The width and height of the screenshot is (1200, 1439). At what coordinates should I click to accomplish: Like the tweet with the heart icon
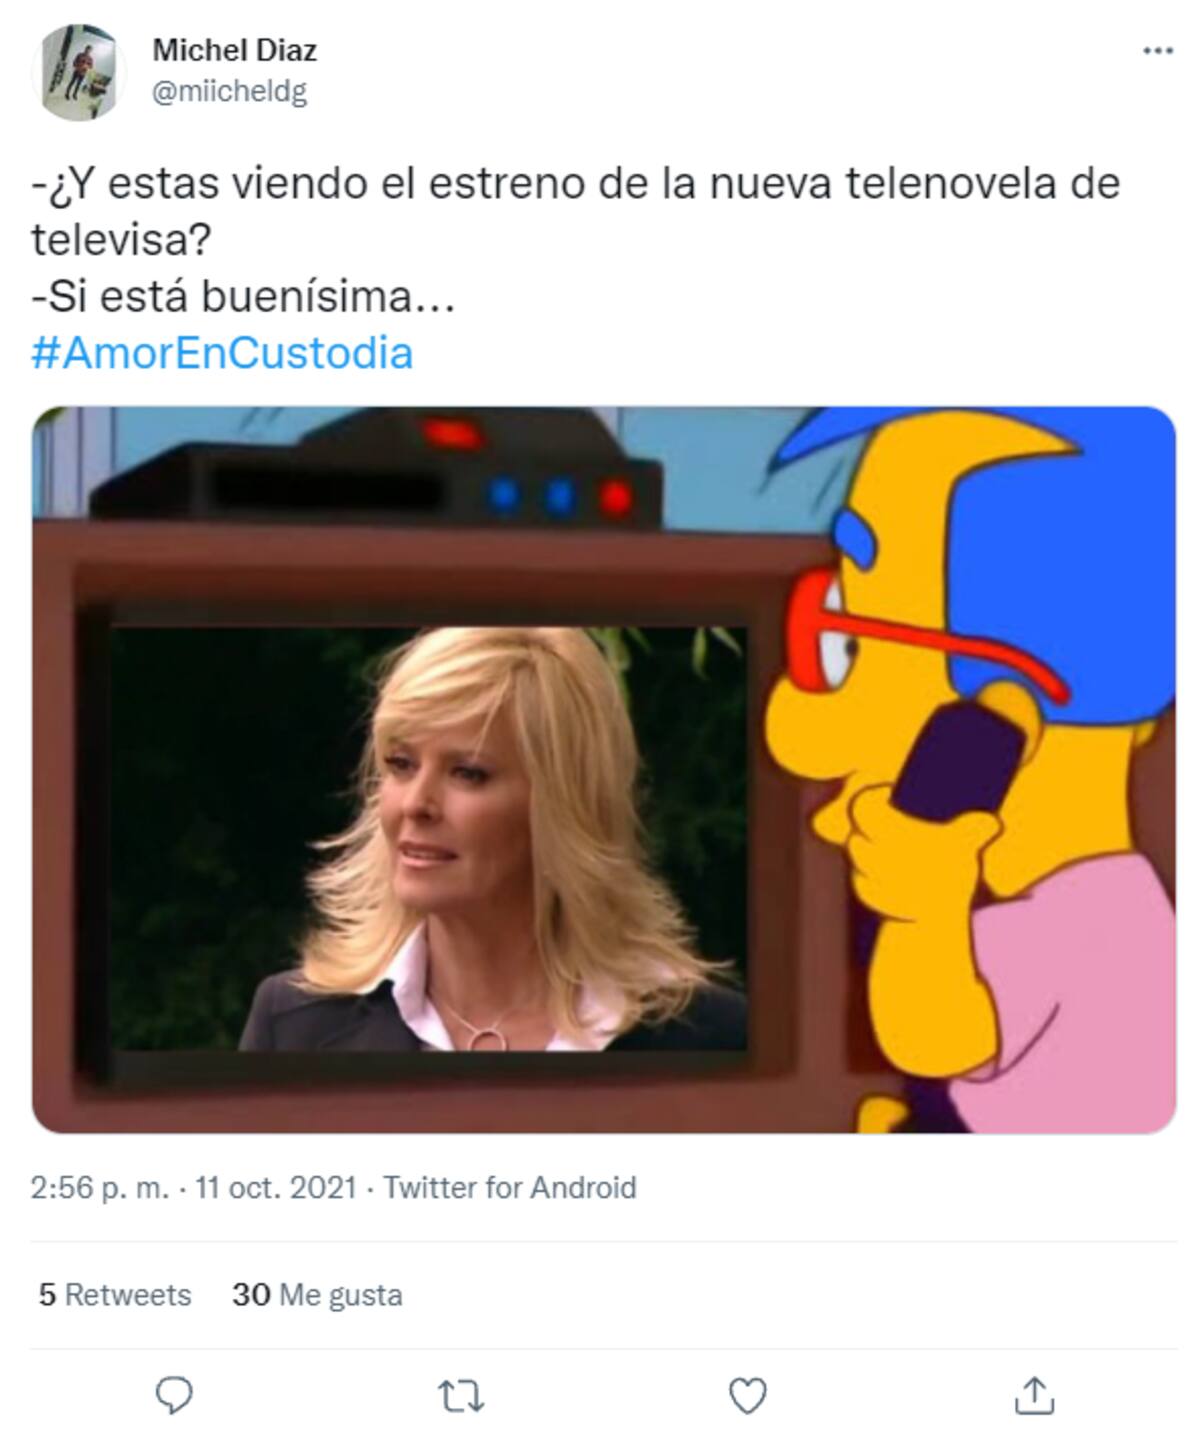pos(747,1395)
